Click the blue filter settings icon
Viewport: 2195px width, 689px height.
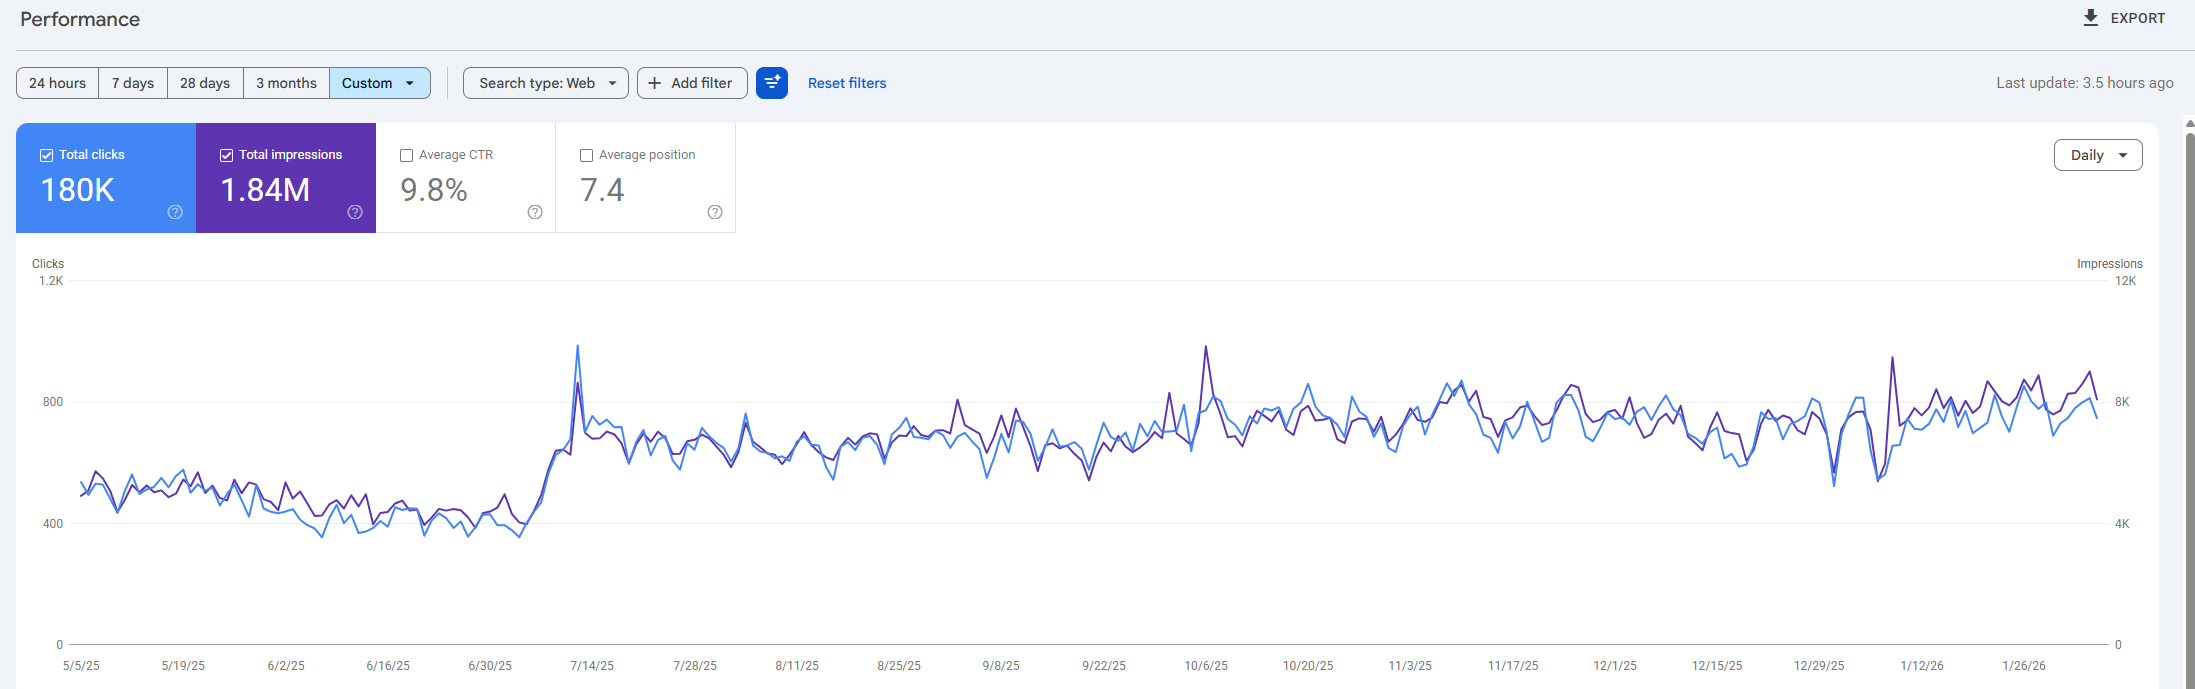[772, 83]
